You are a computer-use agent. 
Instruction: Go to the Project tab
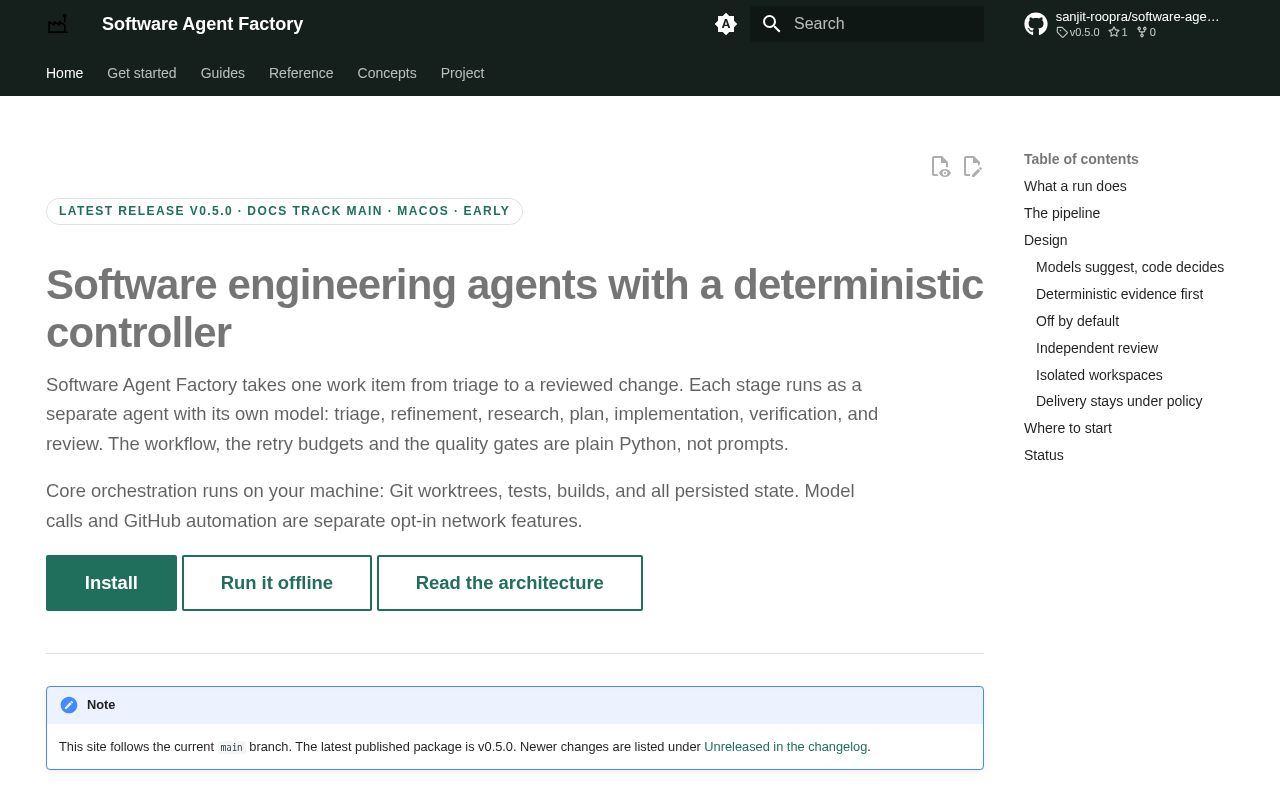463,73
